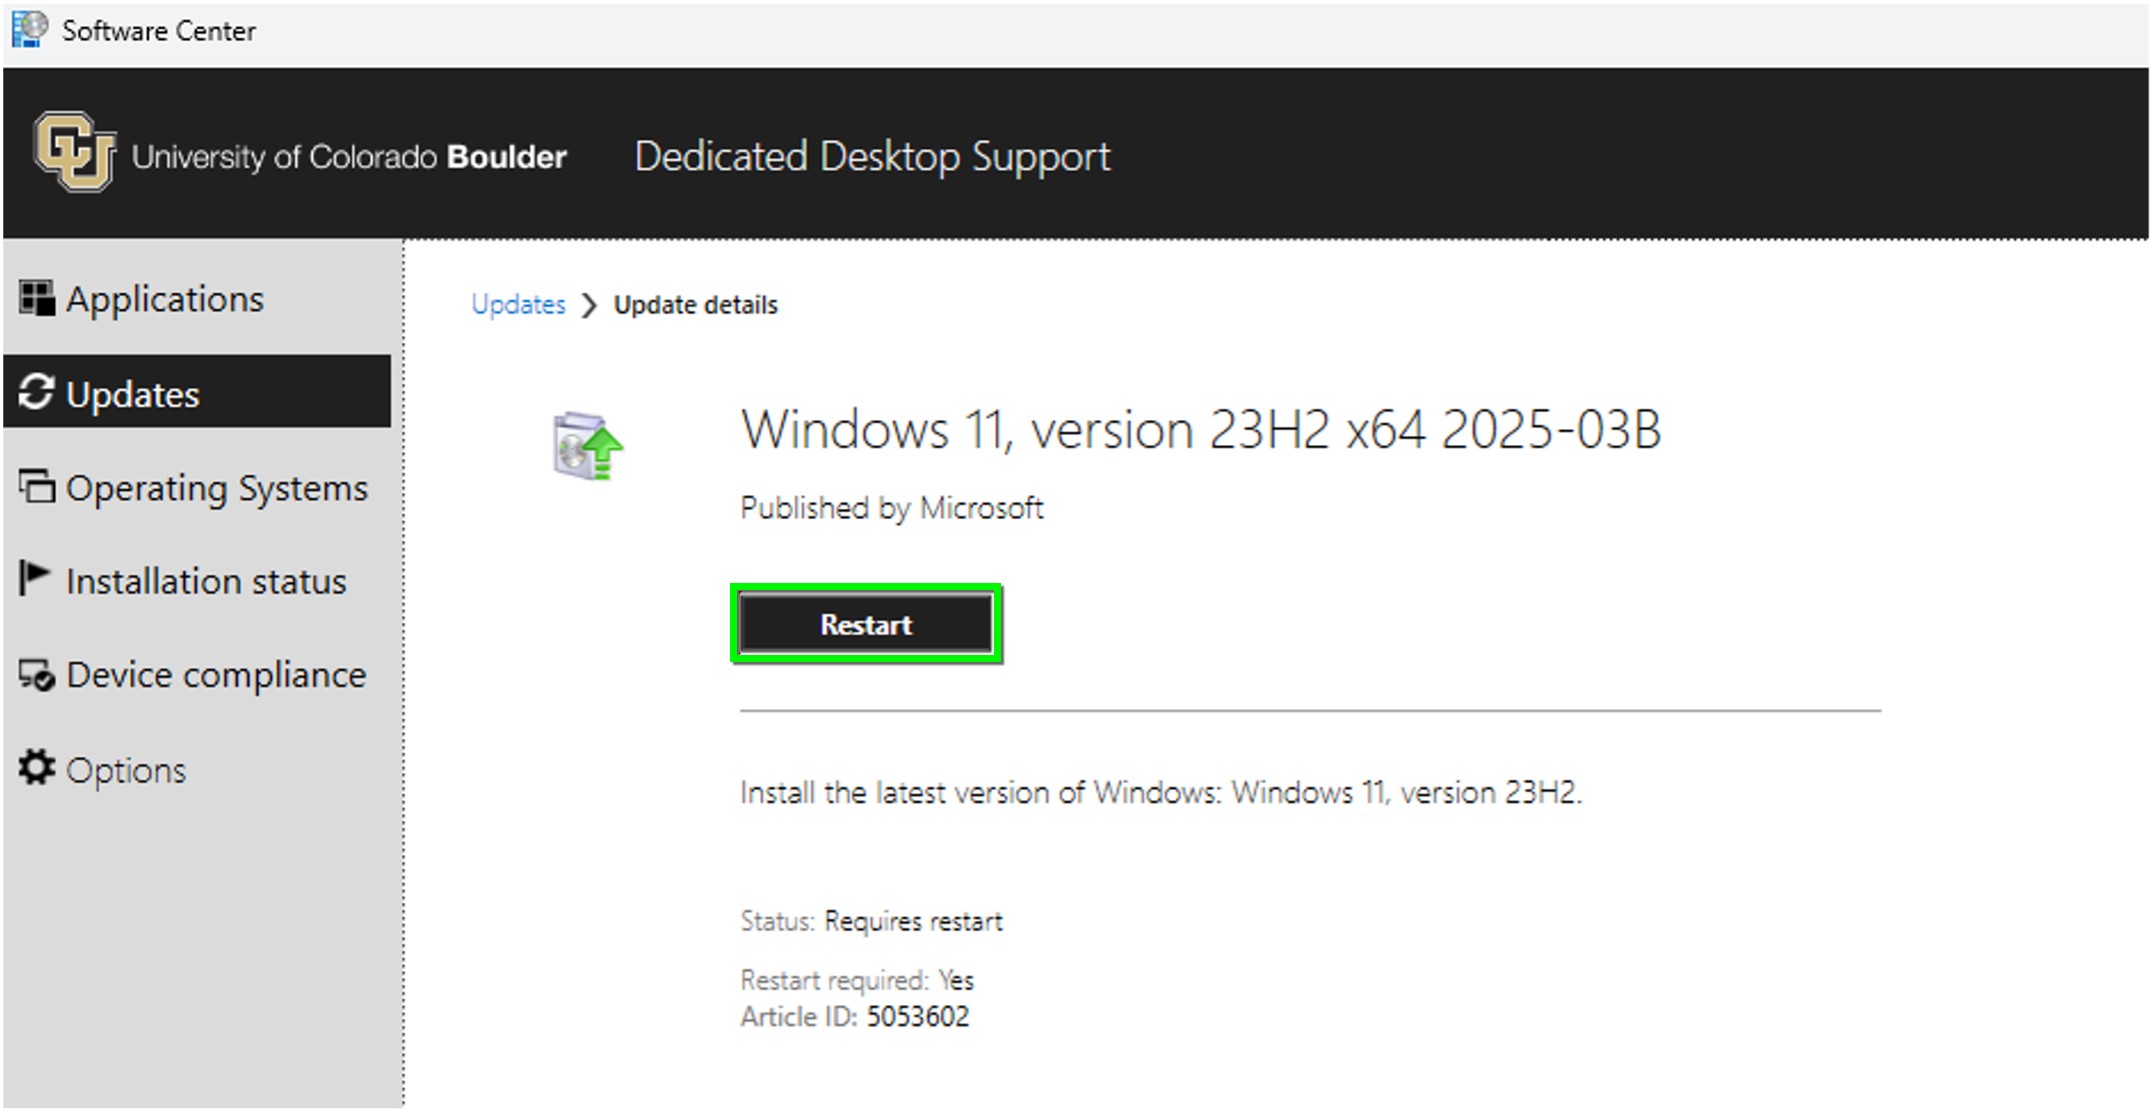Go to Operating Systems section
The image size is (2154, 1113).
(x=197, y=487)
